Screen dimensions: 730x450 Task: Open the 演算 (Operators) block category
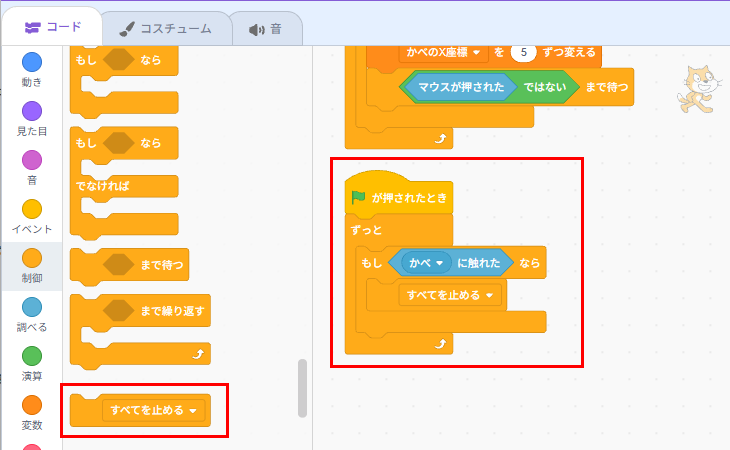point(31,356)
